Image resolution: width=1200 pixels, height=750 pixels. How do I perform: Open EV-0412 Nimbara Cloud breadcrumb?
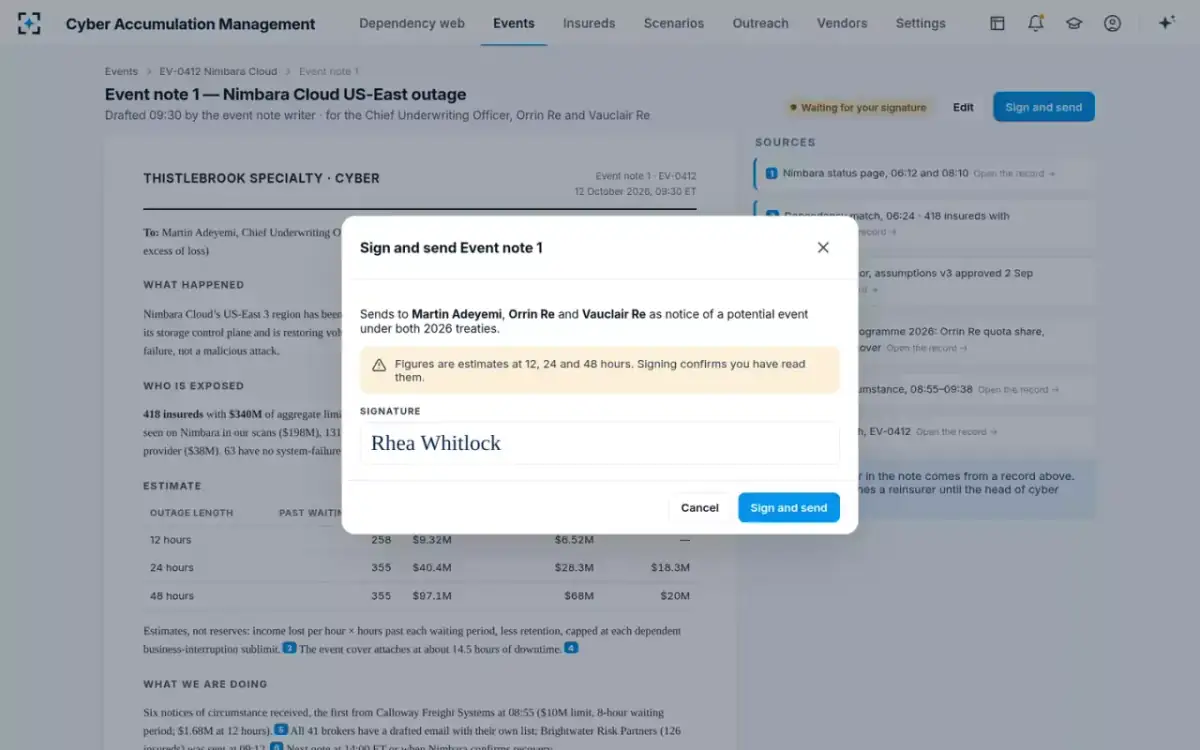[218, 72]
